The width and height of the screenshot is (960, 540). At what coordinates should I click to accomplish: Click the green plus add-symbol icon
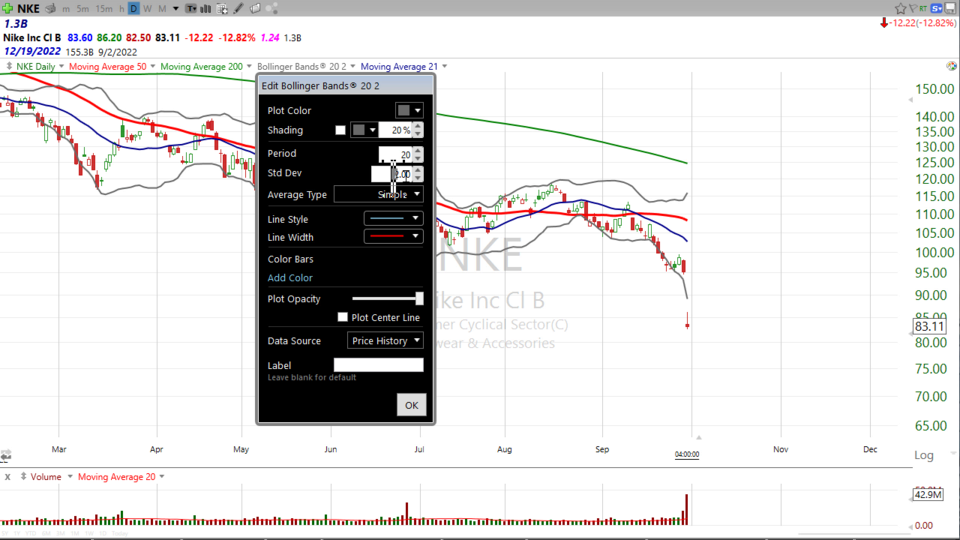[x=7, y=8]
